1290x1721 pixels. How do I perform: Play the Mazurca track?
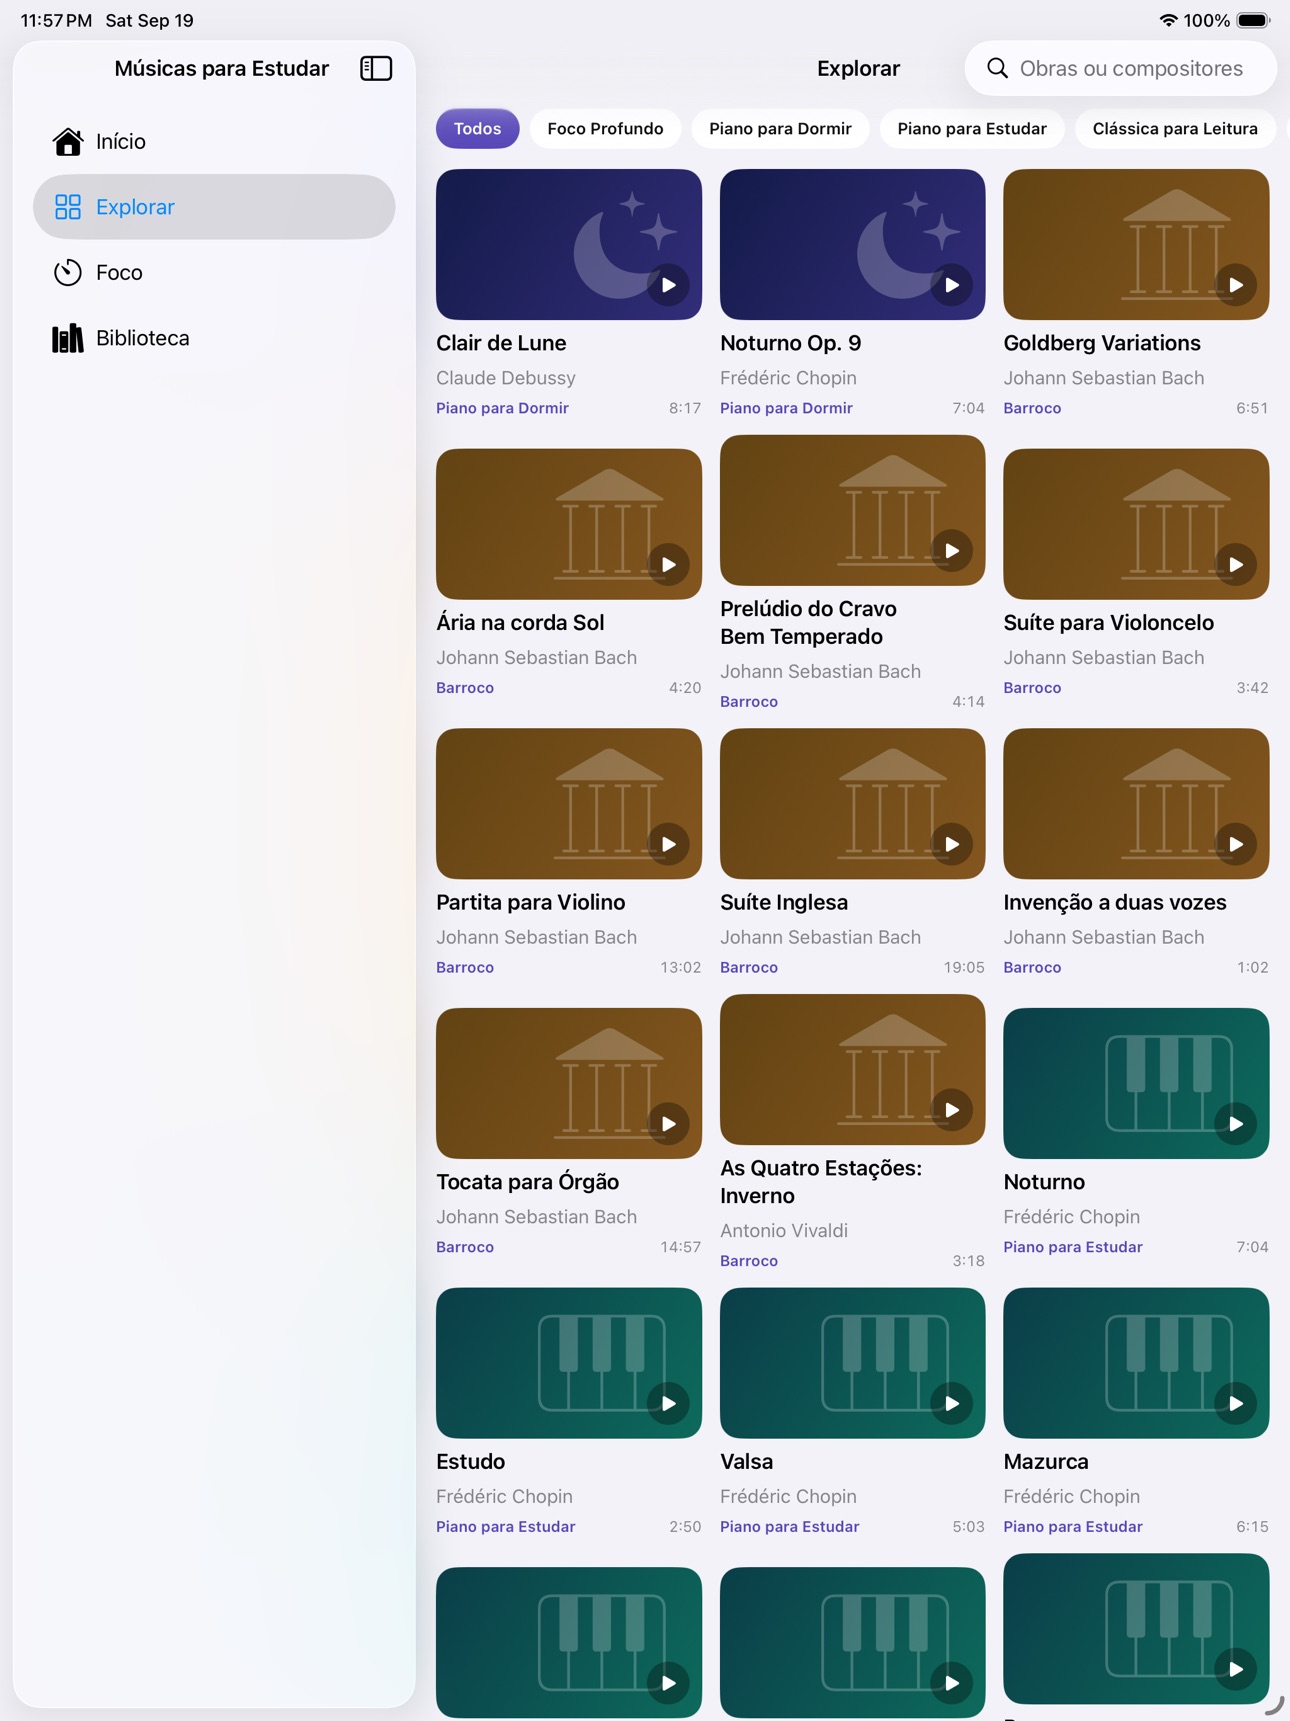[1236, 1403]
